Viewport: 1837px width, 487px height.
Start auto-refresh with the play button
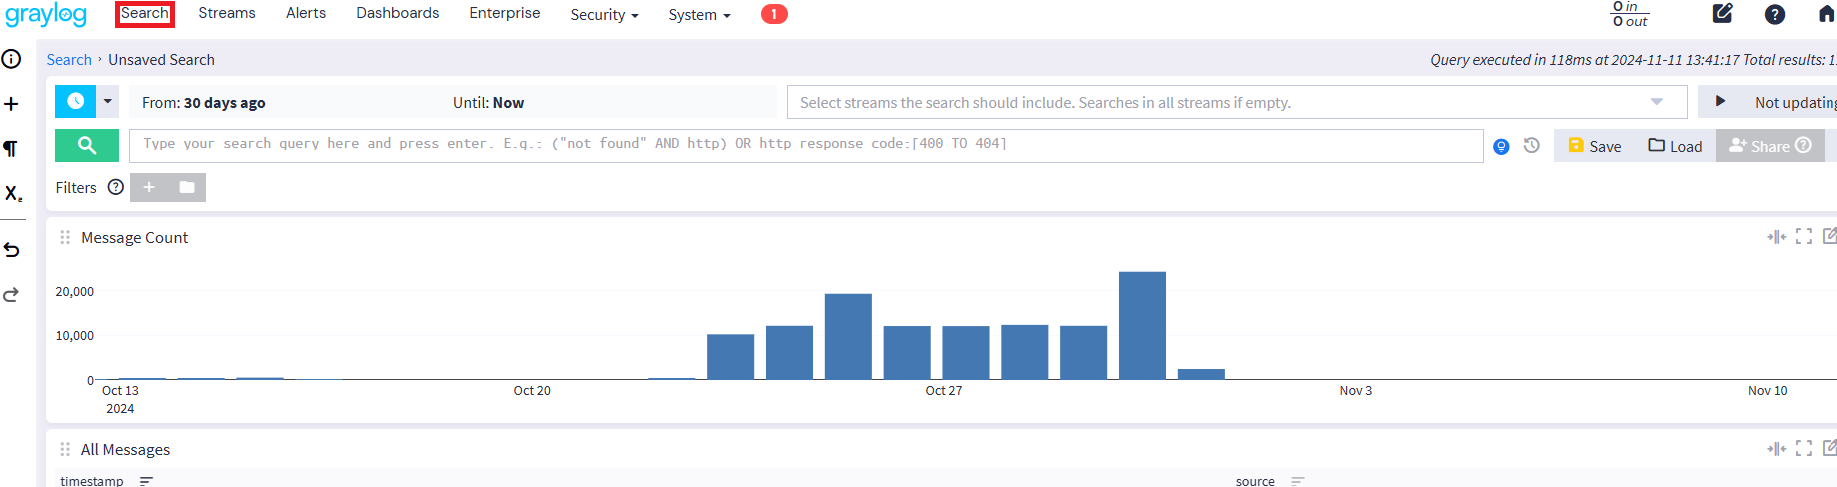click(x=1720, y=102)
